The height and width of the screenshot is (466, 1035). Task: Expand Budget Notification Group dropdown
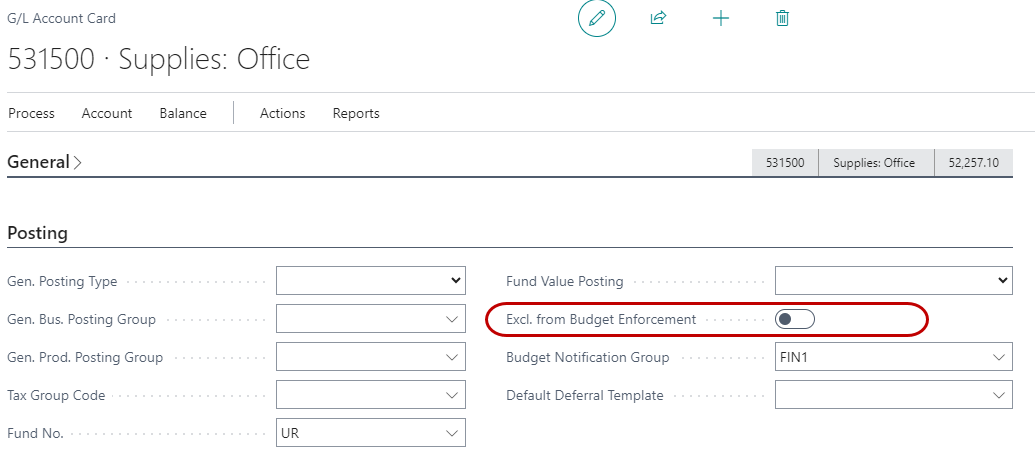[x=998, y=357]
